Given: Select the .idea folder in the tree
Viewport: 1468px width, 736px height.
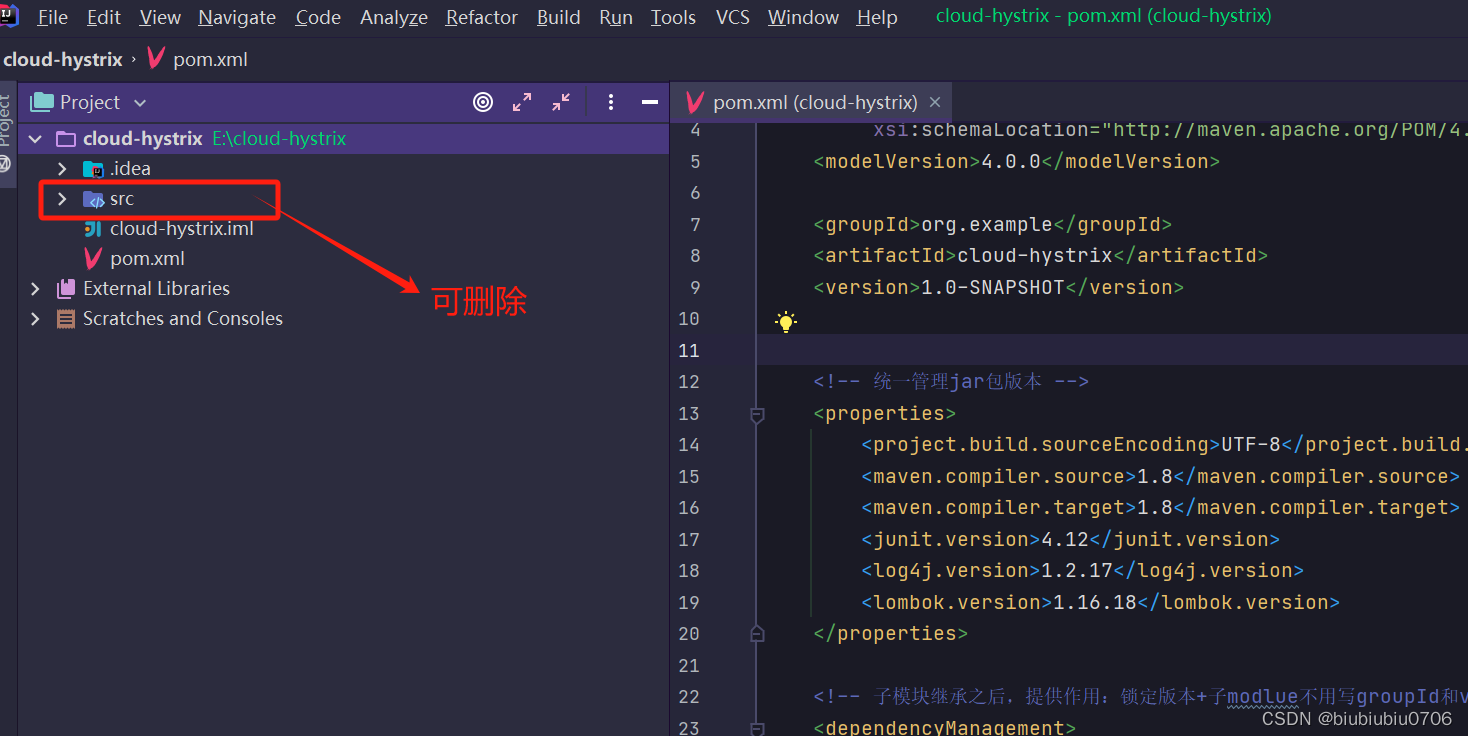Looking at the screenshot, I should point(128,168).
